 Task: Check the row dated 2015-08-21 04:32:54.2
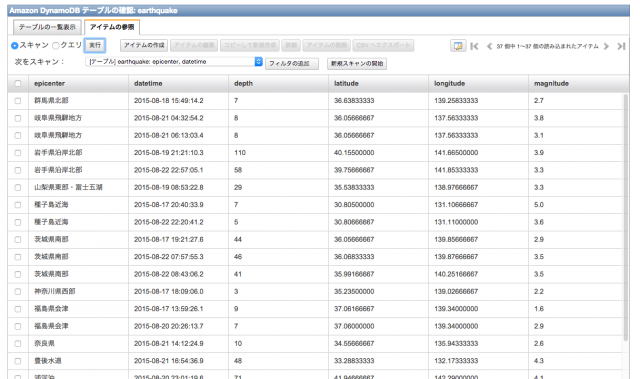[18, 118]
